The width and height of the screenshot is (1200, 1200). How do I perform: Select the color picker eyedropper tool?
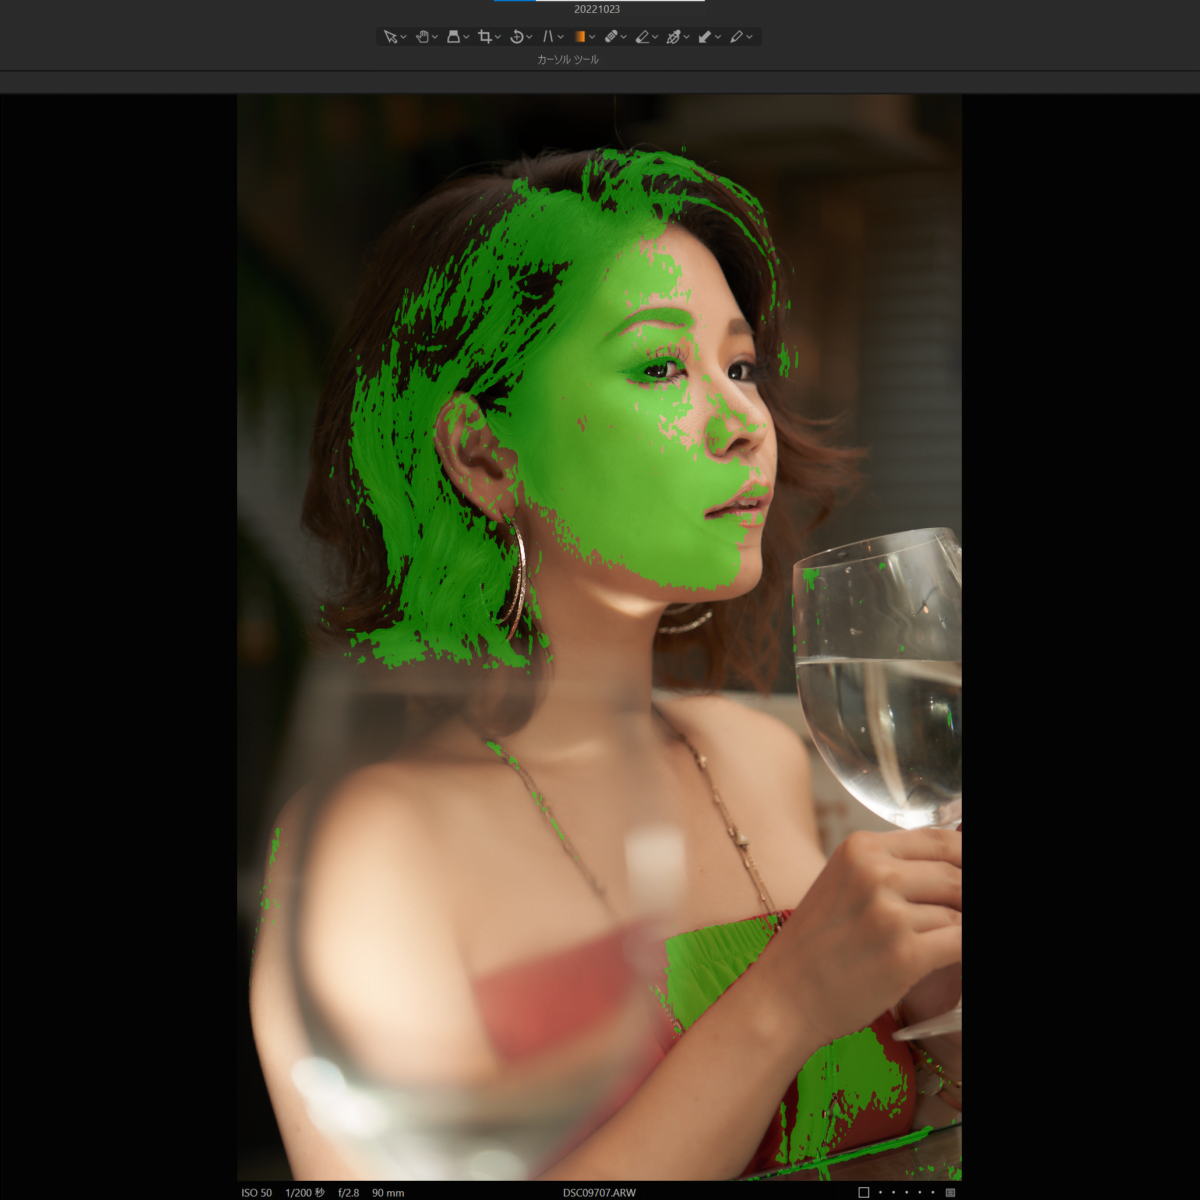tap(673, 37)
